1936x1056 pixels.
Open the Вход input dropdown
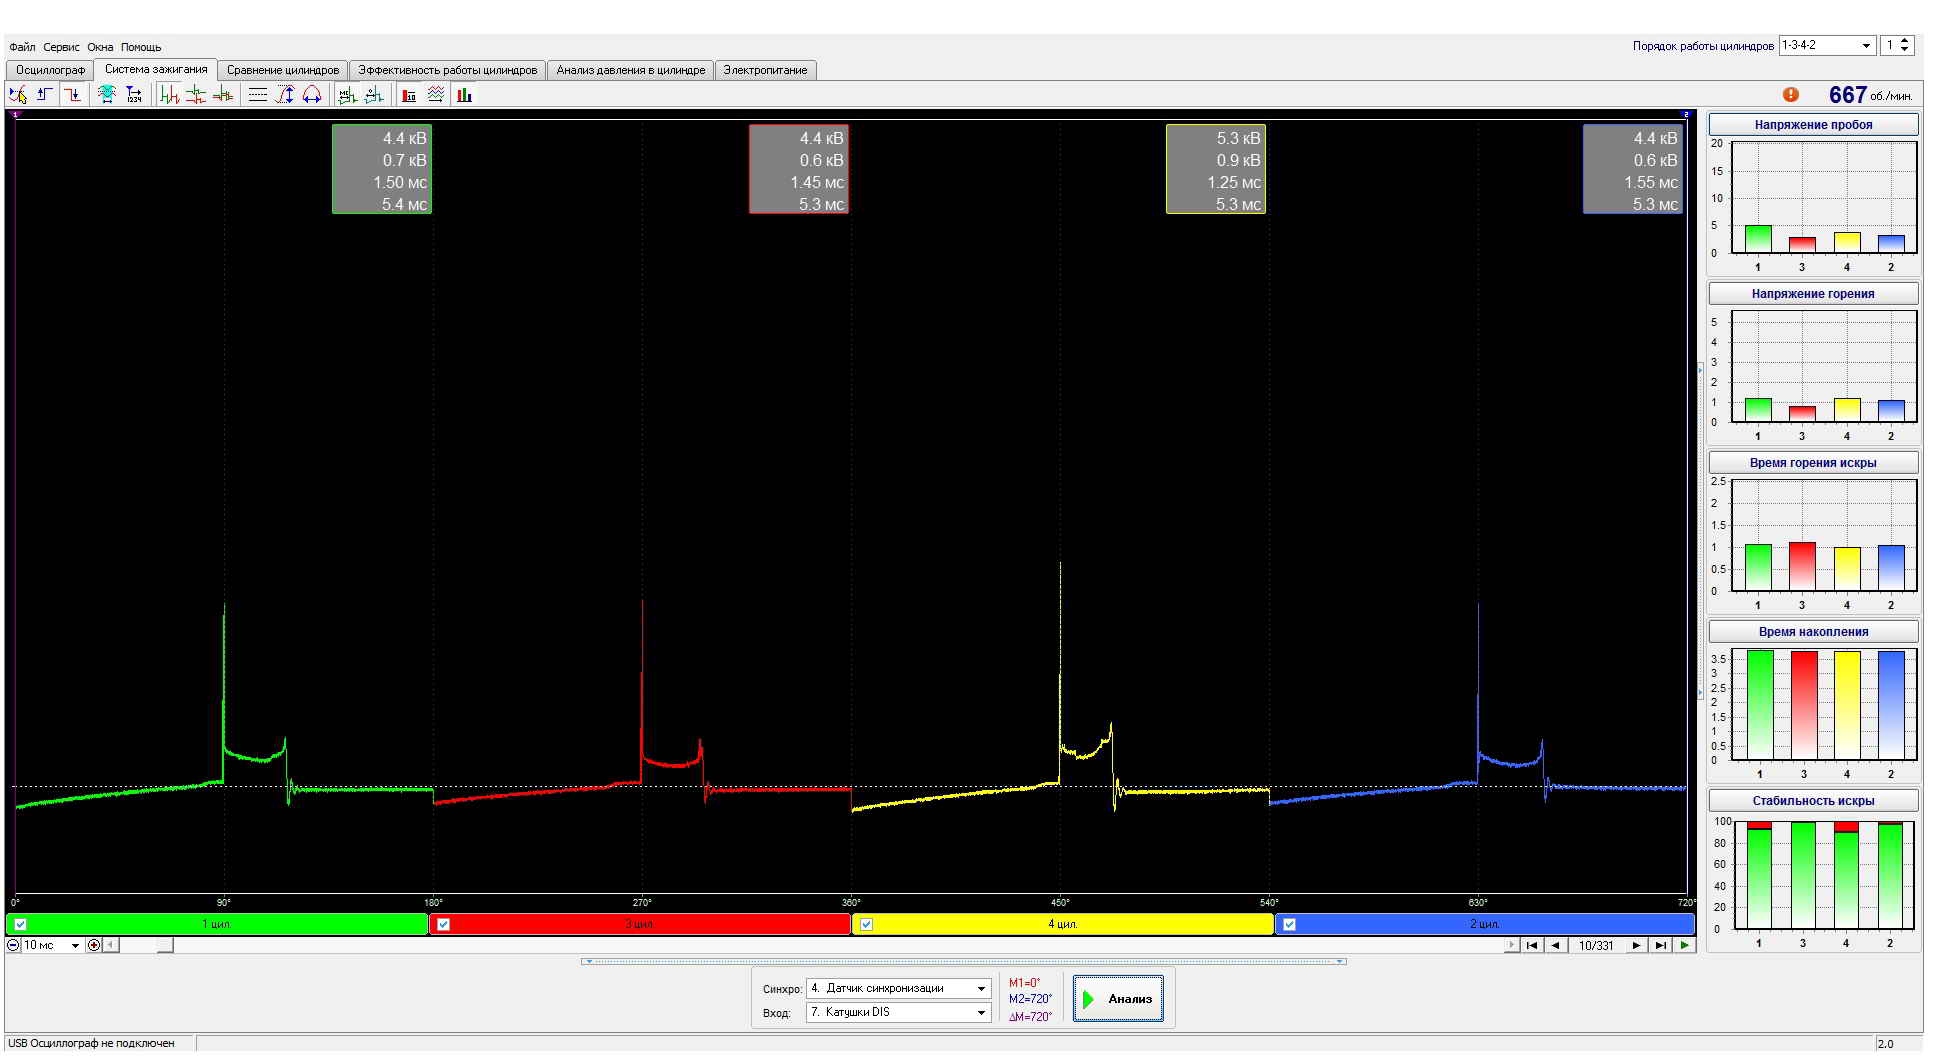pyautogui.click(x=898, y=1012)
